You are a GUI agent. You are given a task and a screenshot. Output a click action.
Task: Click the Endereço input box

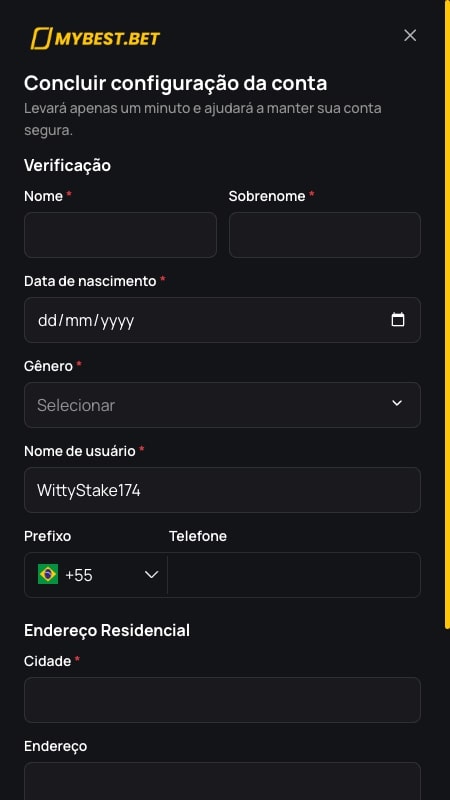222,781
